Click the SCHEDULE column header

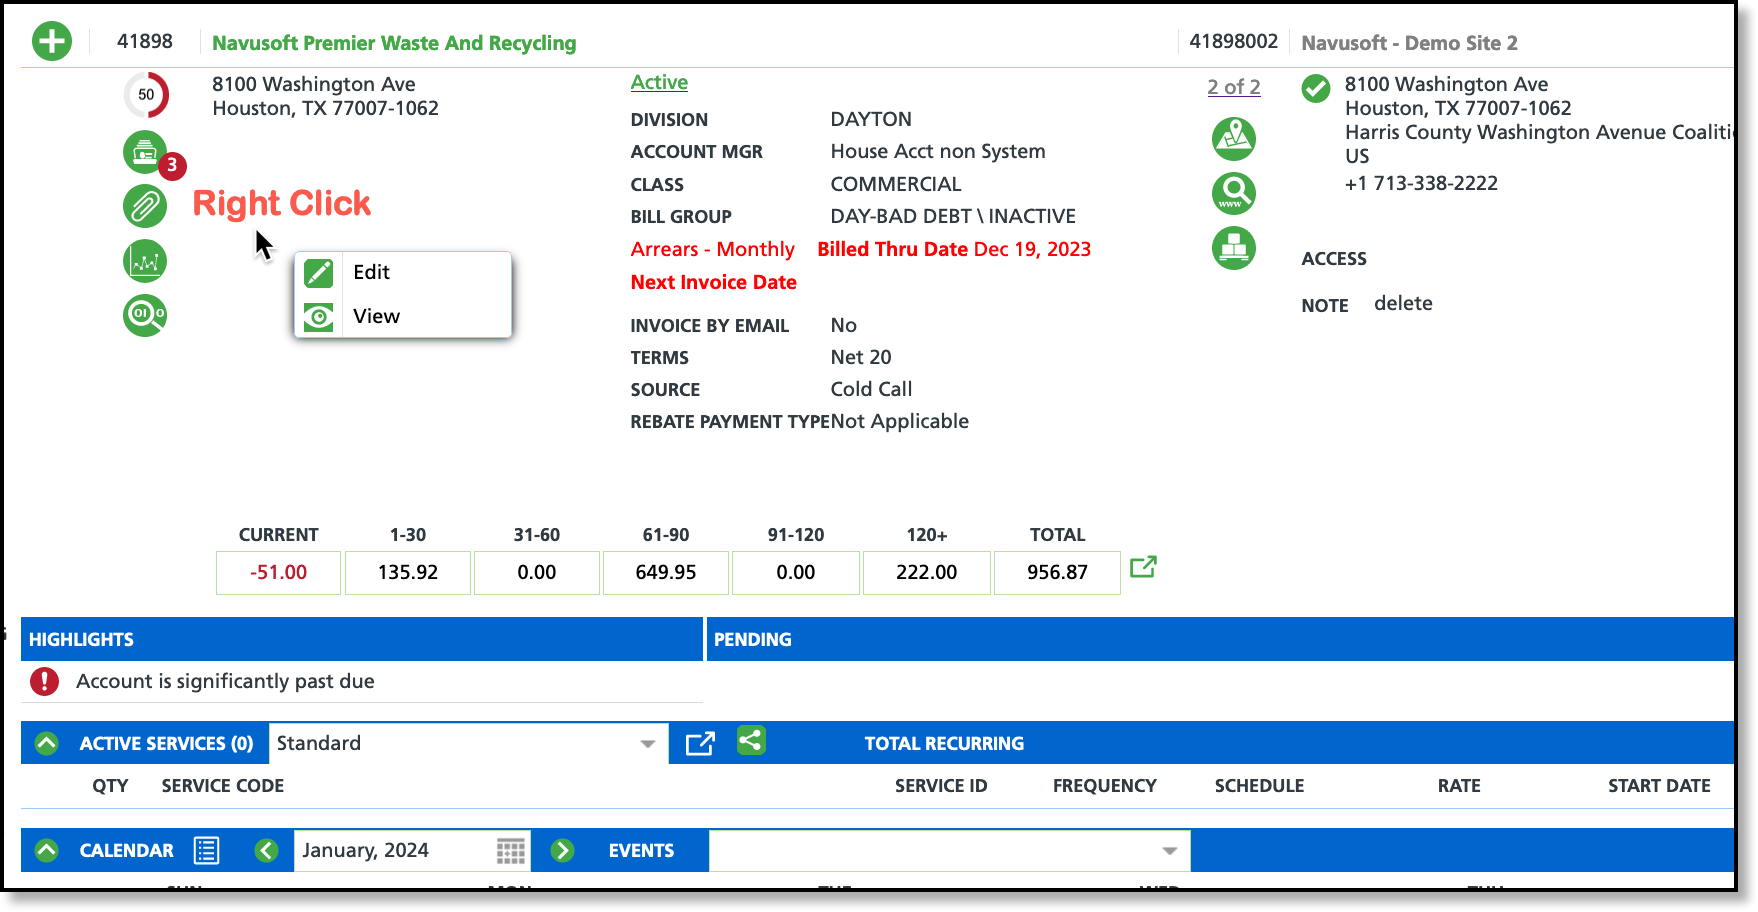click(1259, 786)
